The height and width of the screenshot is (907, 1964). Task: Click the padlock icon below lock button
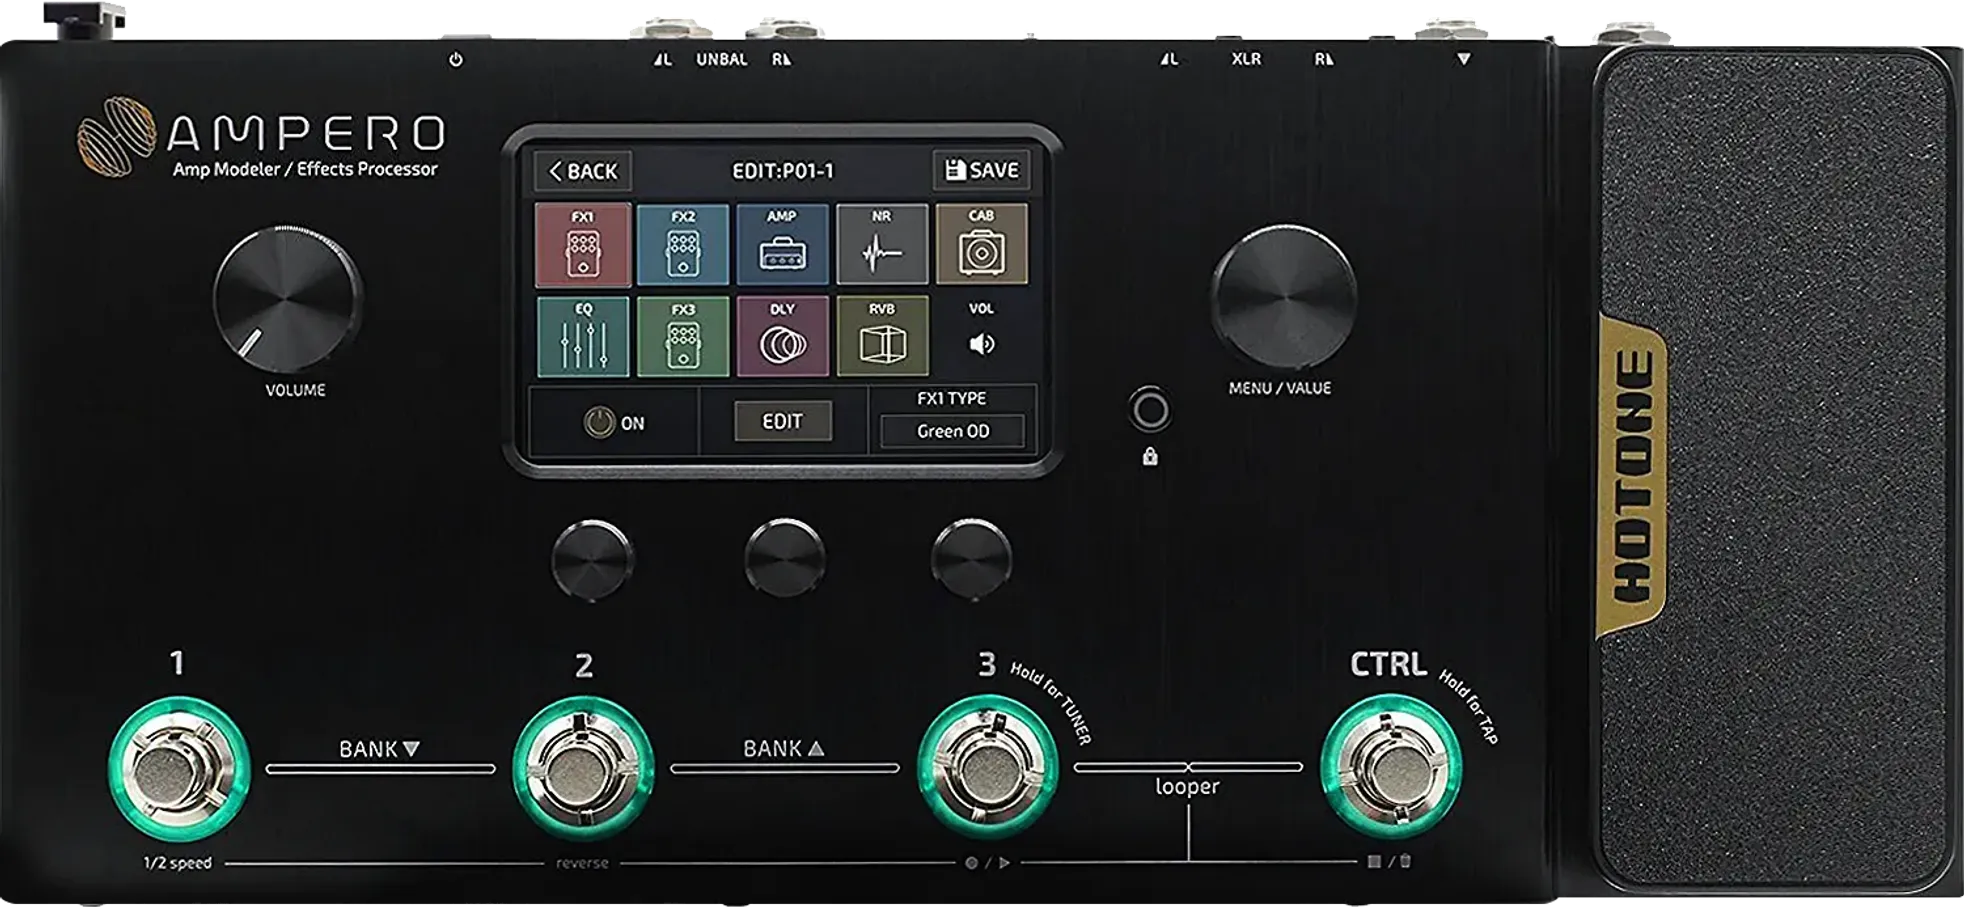click(x=1150, y=456)
